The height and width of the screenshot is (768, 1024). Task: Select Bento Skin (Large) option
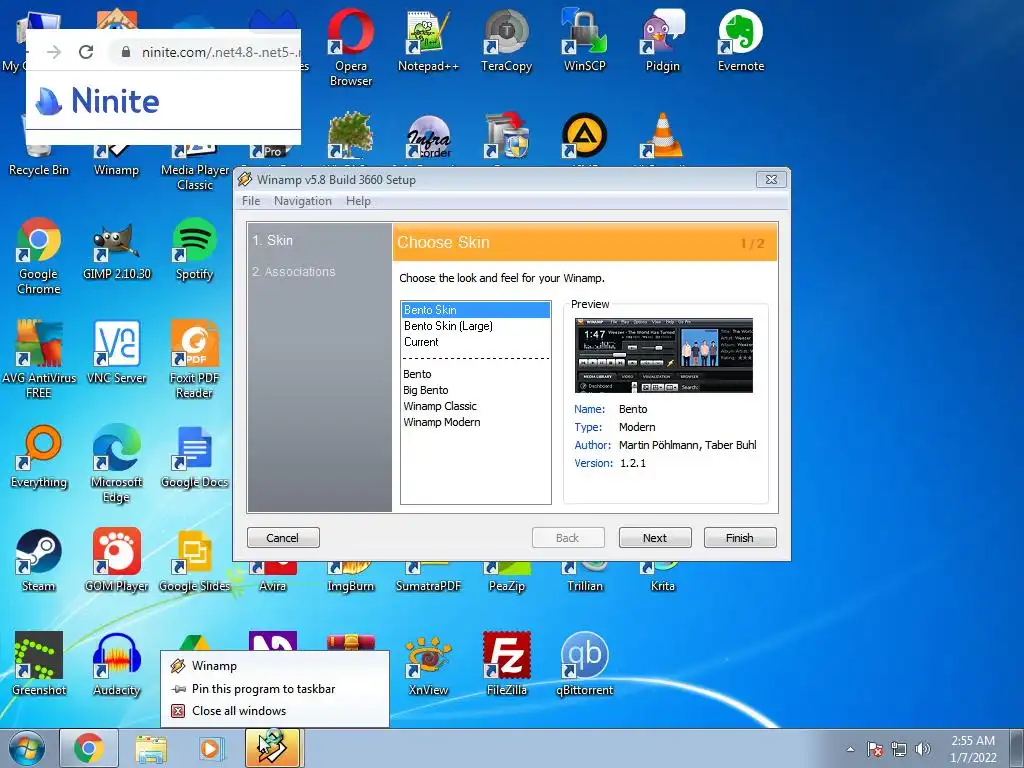tap(475, 326)
